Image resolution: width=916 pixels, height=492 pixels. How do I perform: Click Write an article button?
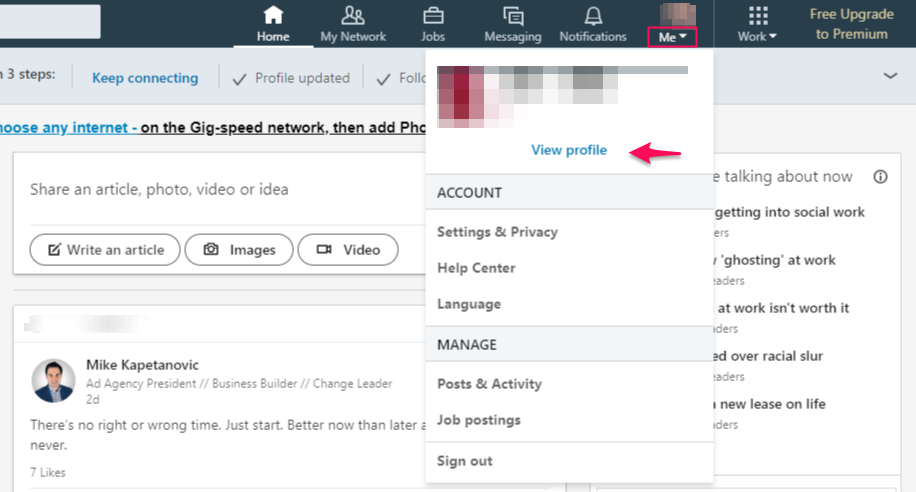pos(105,250)
